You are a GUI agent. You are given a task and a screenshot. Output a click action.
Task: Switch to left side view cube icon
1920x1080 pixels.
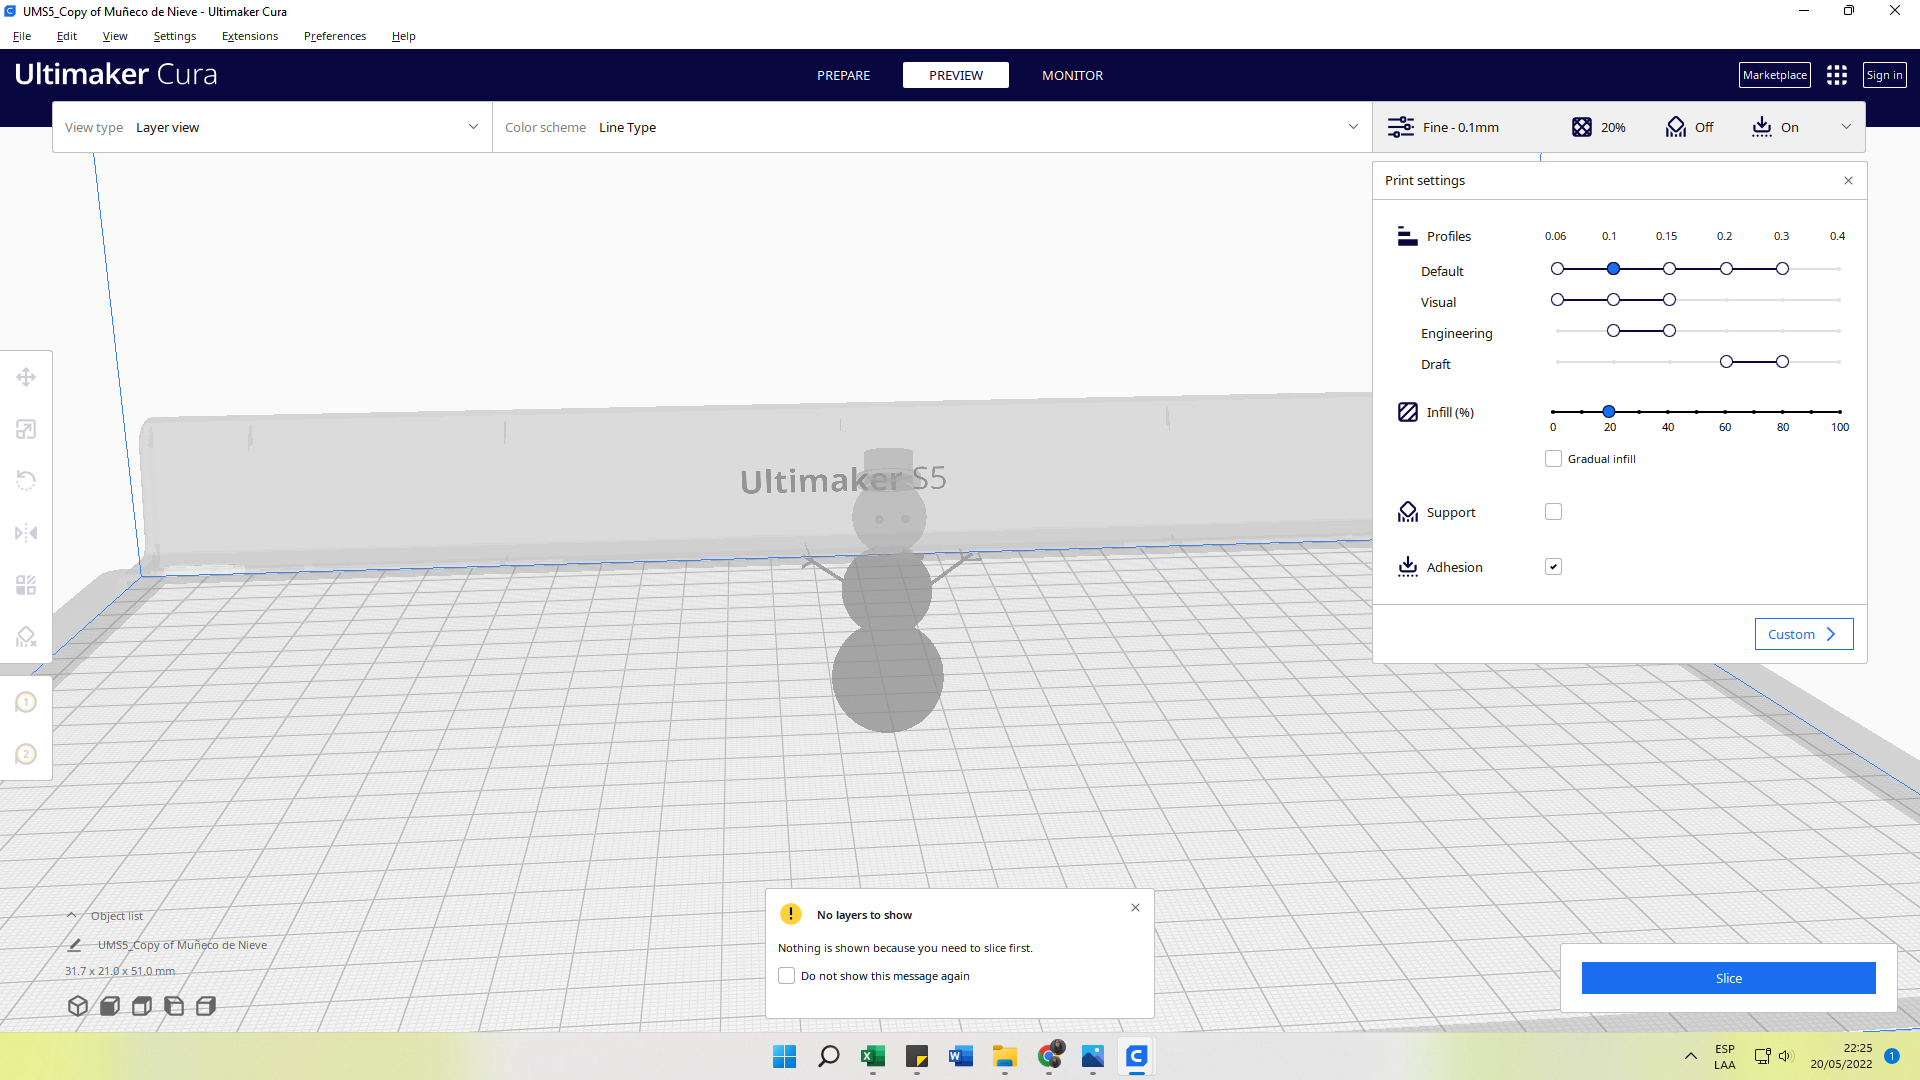(174, 1006)
